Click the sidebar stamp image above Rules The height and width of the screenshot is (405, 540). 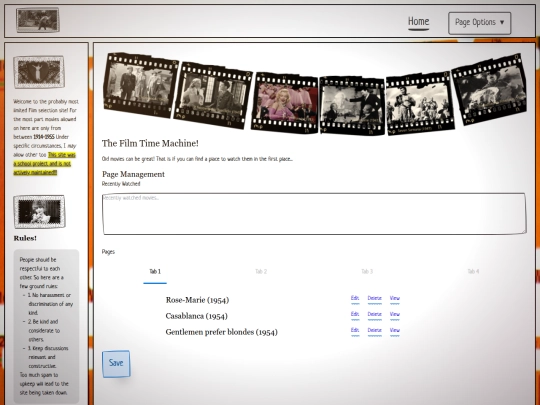39,211
